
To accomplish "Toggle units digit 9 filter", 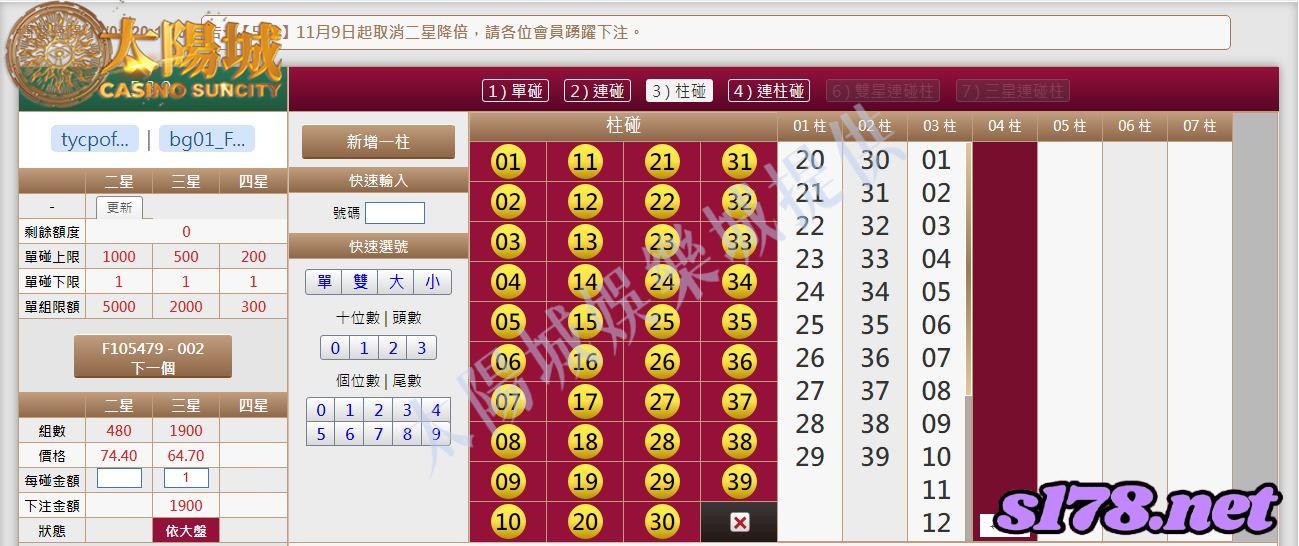I will (436, 434).
